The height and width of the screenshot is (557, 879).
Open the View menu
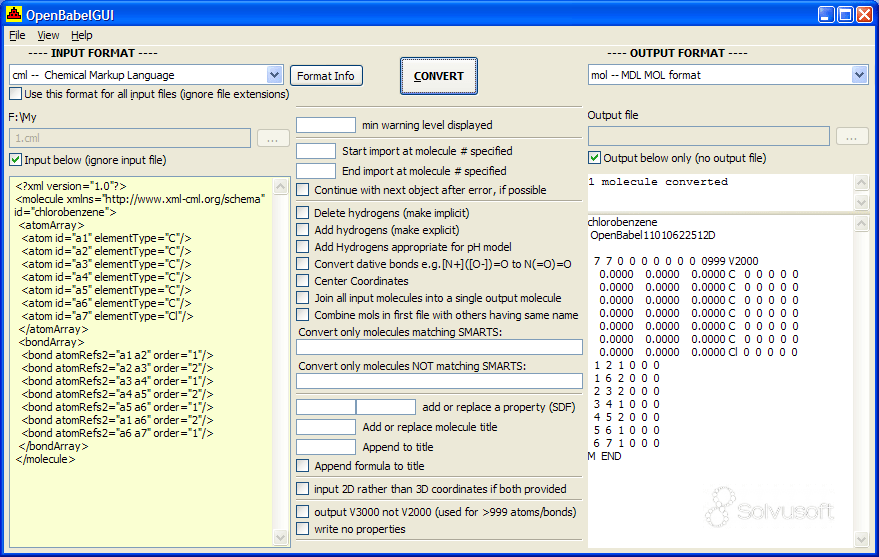pyautogui.click(x=48, y=35)
